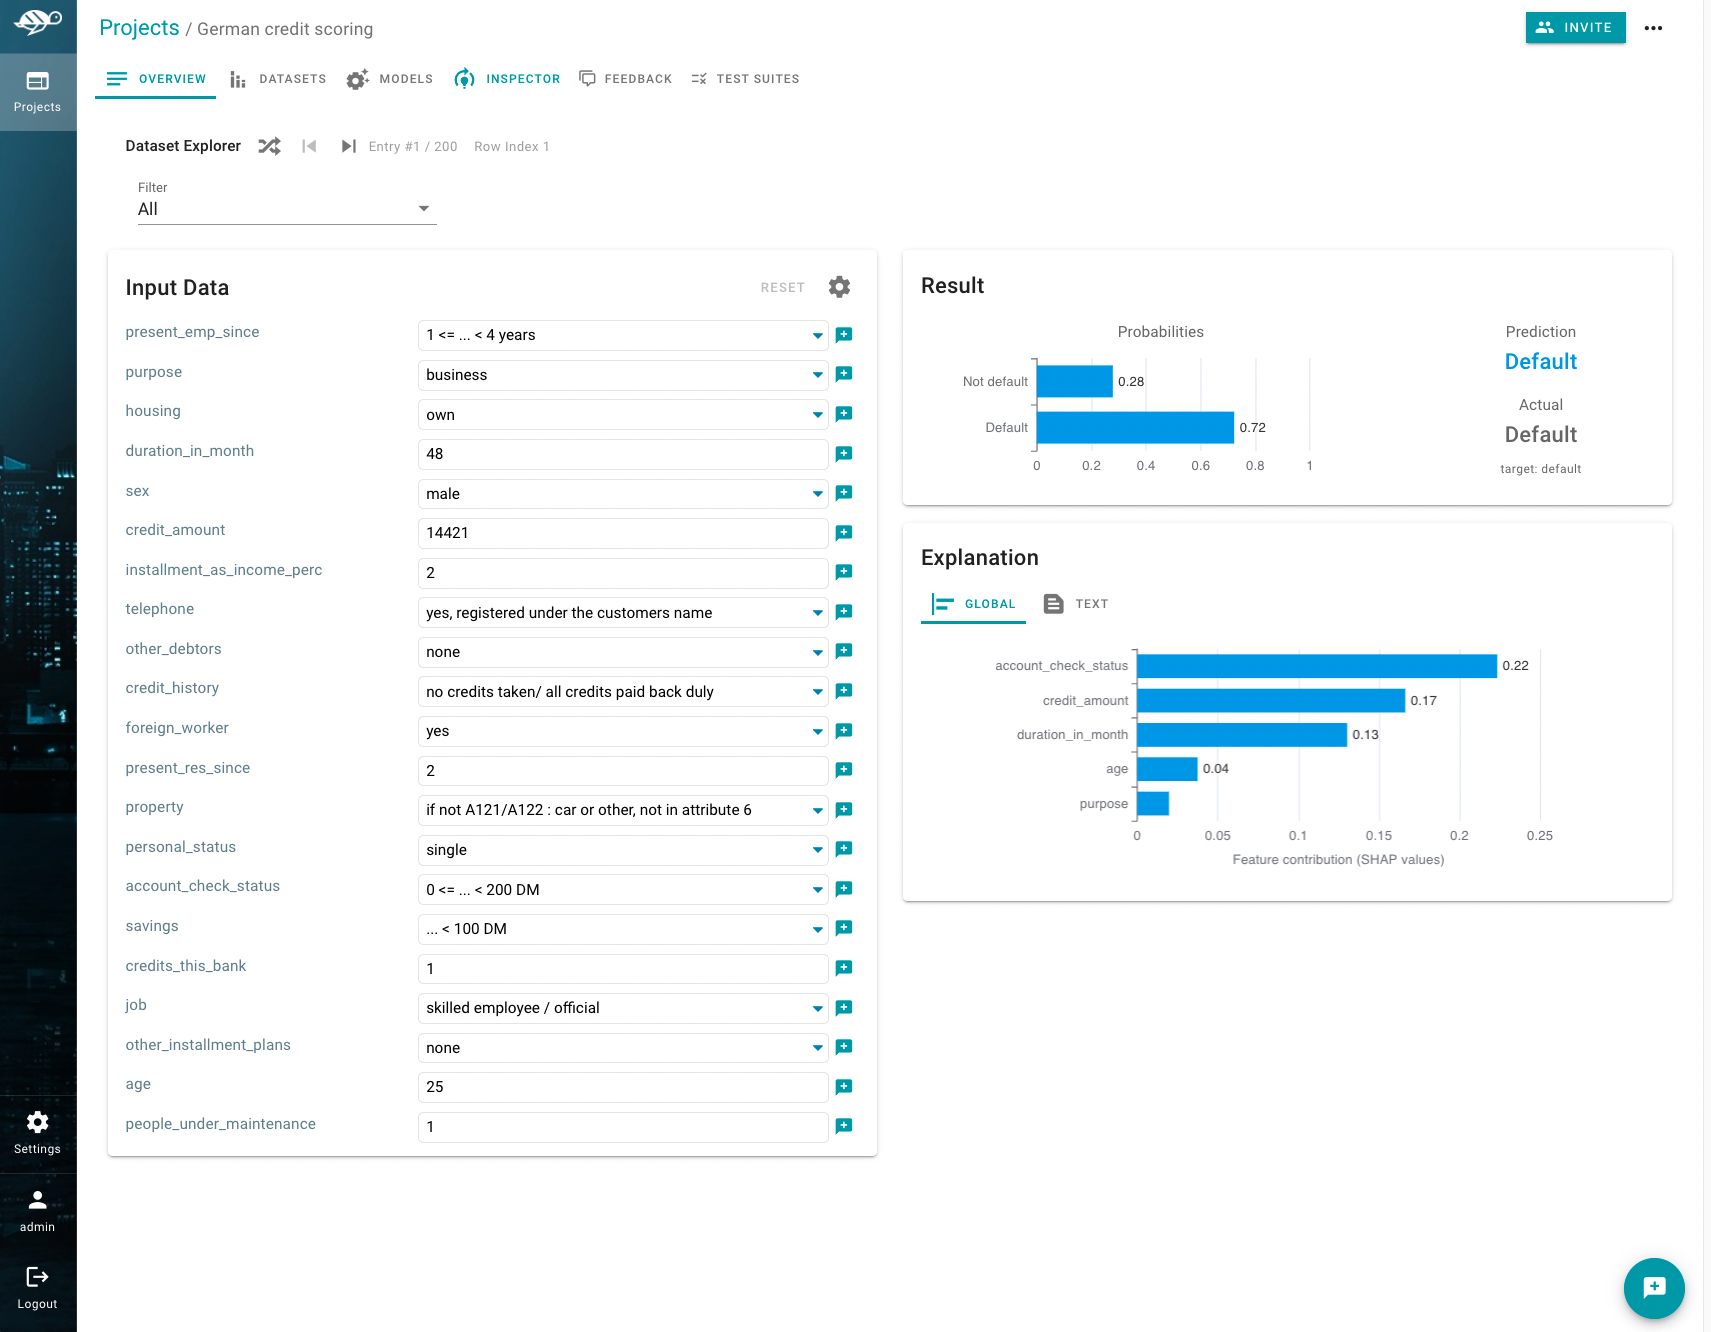The height and width of the screenshot is (1332, 1711).
Task: Click the INVITE button
Action: pos(1575,27)
